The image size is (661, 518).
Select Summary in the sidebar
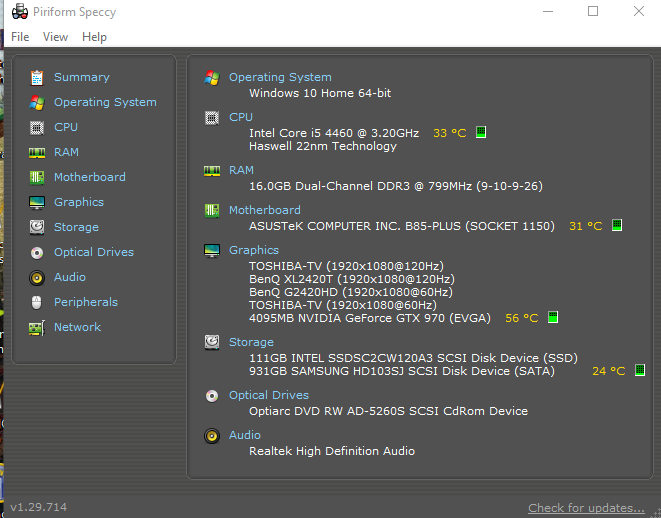pos(82,77)
